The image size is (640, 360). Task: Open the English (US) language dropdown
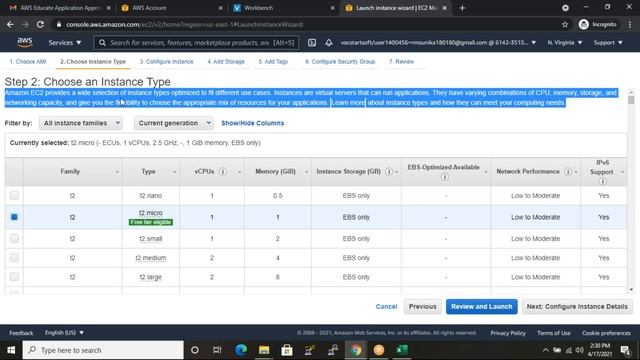click(x=64, y=333)
